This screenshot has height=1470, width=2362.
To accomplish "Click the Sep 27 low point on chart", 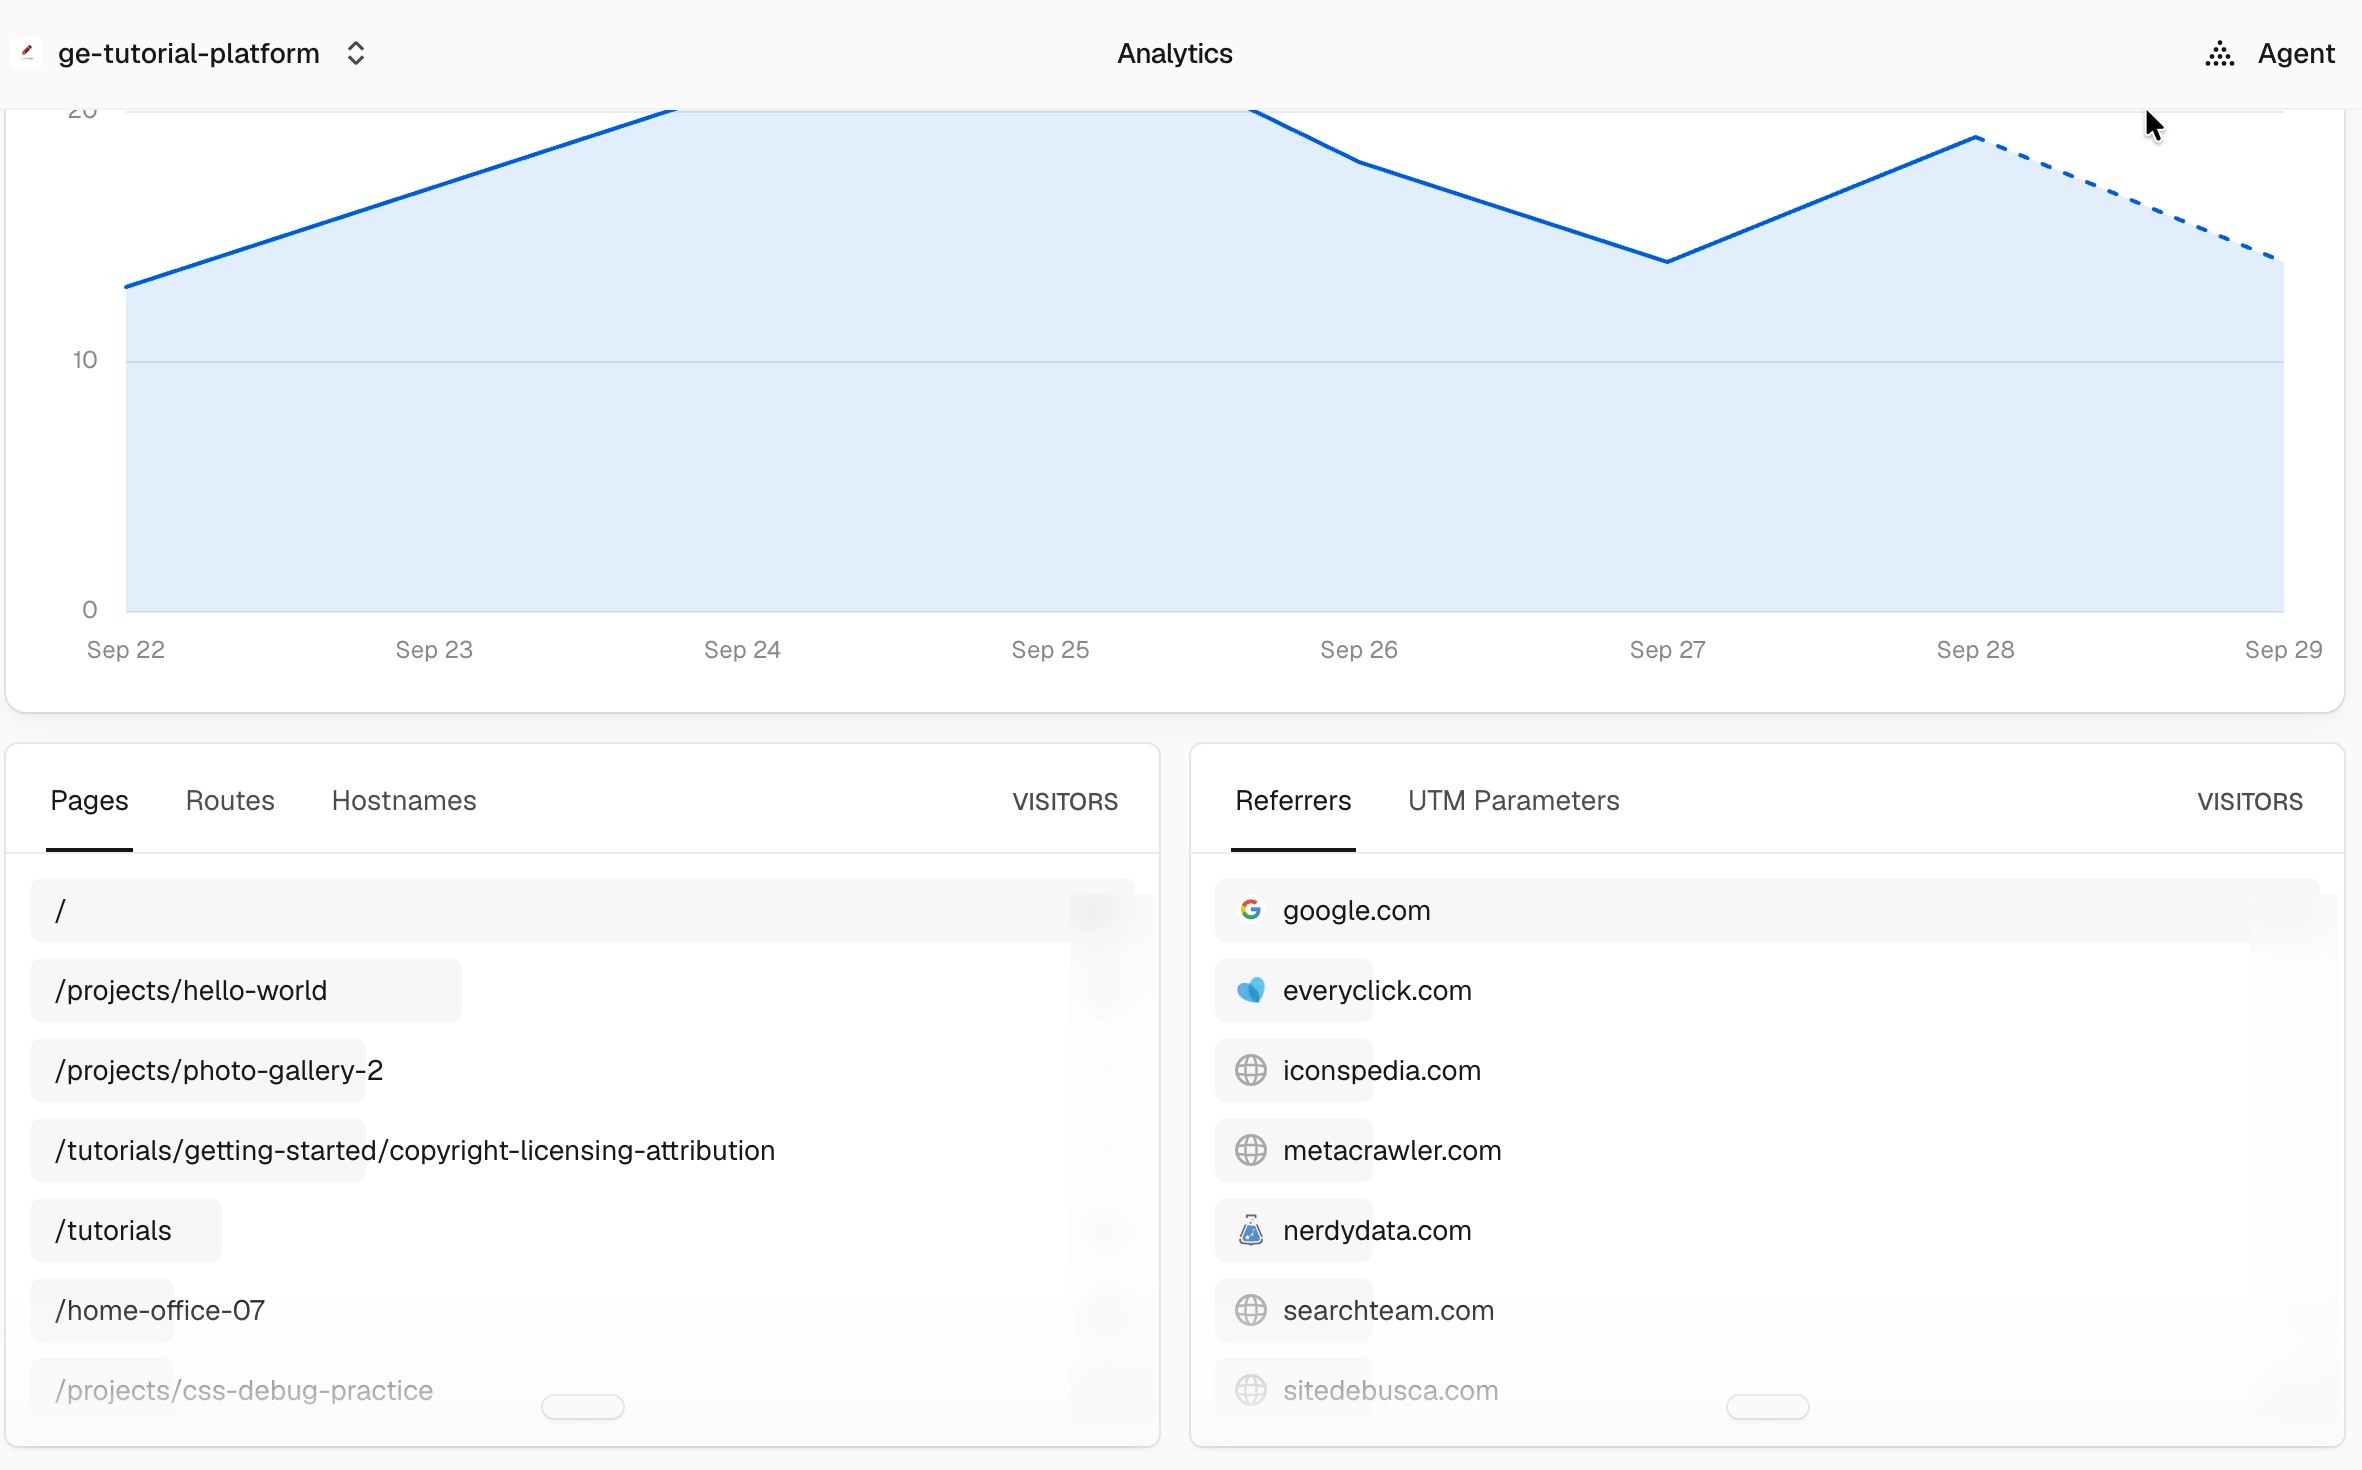I will [x=1667, y=261].
